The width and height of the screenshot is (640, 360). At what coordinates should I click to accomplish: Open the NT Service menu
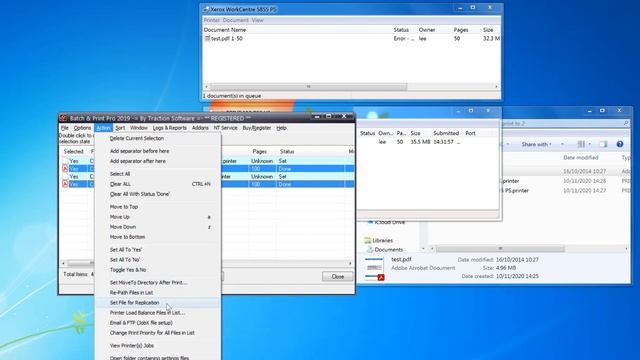point(225,128)
